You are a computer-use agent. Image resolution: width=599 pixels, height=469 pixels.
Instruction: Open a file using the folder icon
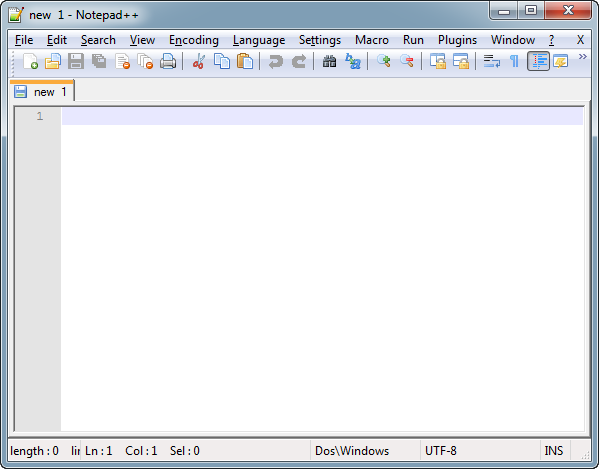tap(53, 61)
